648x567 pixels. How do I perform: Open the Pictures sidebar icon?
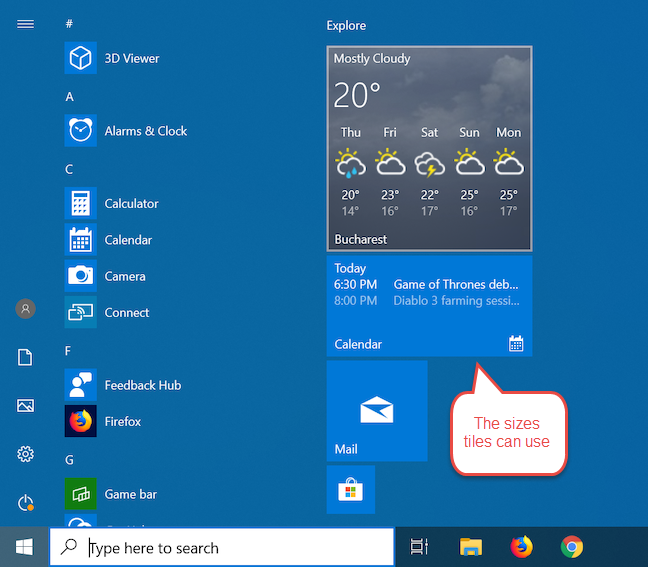pyautogui.click(x=25, y=405)
